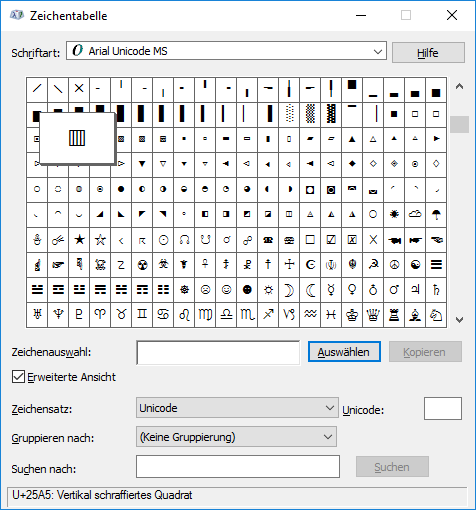Viewport: 476px width, 510px height.
Task: Pick the hammer and sickle symbol
Action: point(373,265)
